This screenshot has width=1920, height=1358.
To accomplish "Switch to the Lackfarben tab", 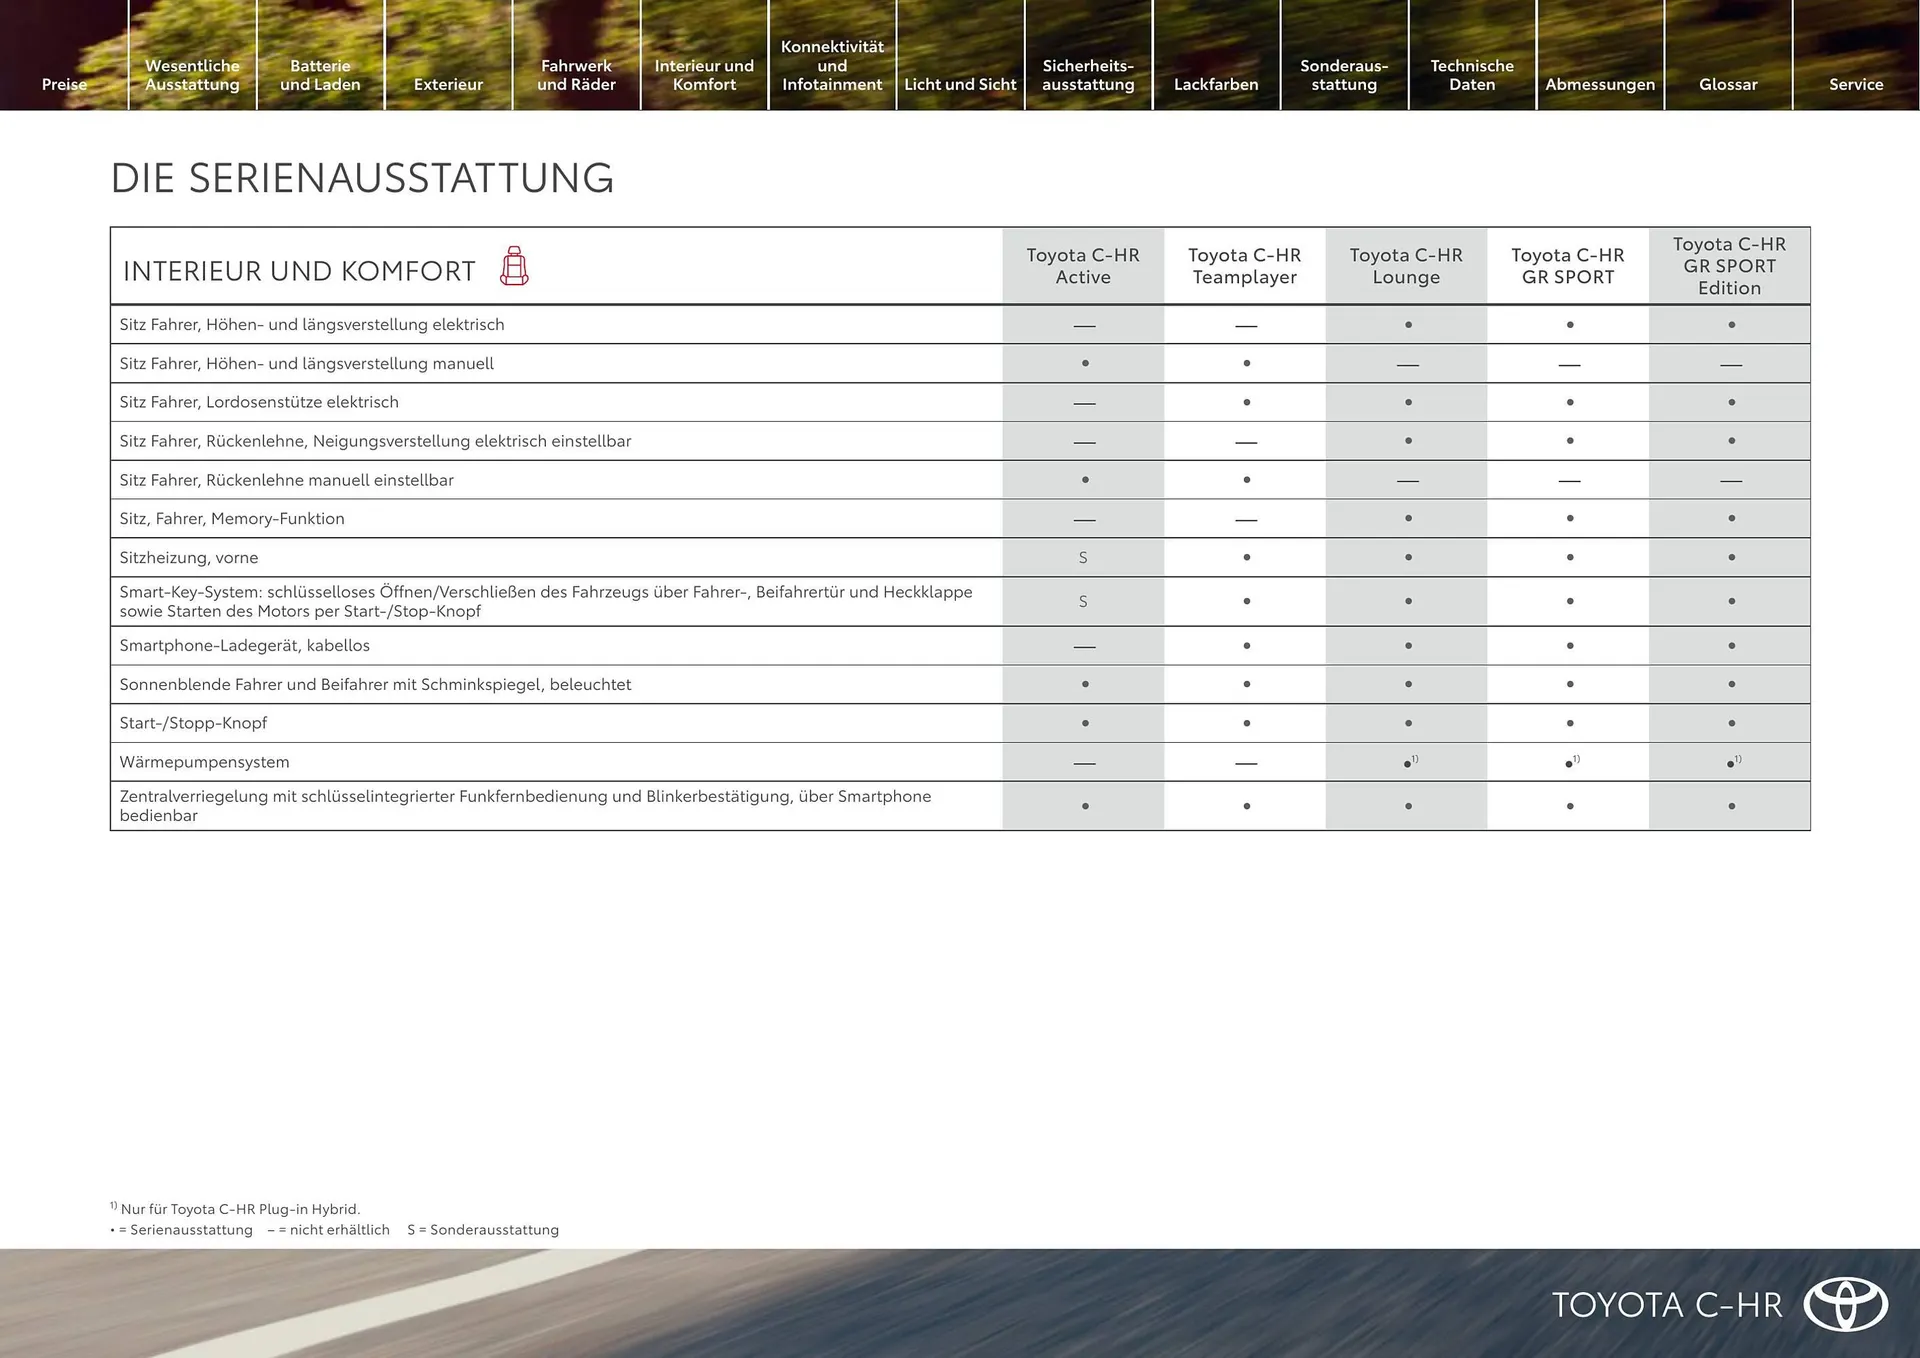I will 1216,84.
